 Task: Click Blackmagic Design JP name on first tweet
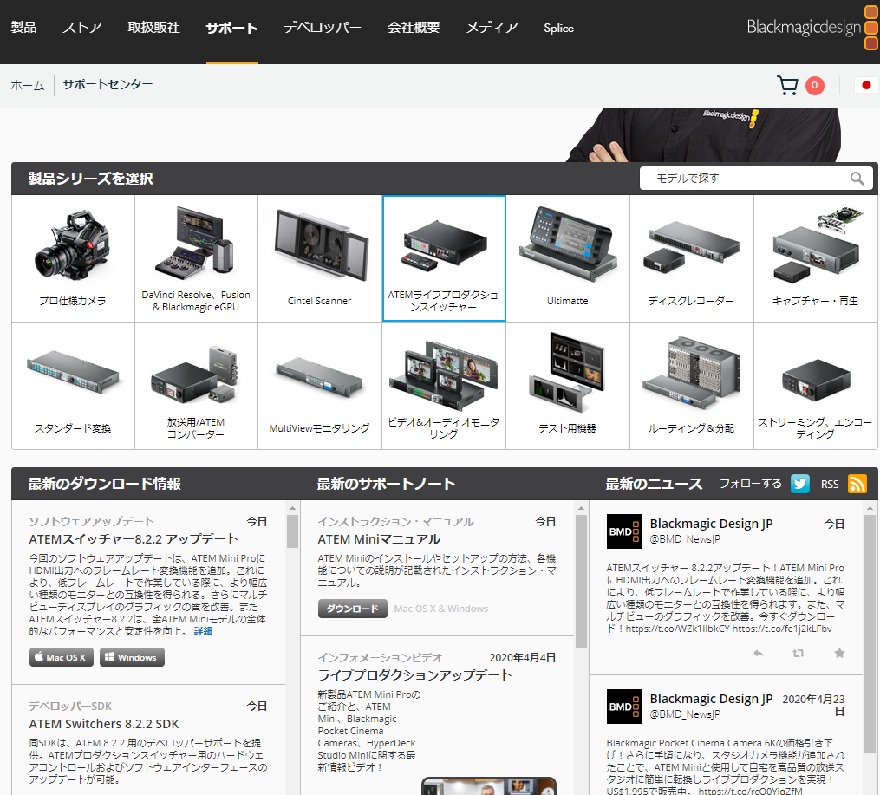(711, 523)
